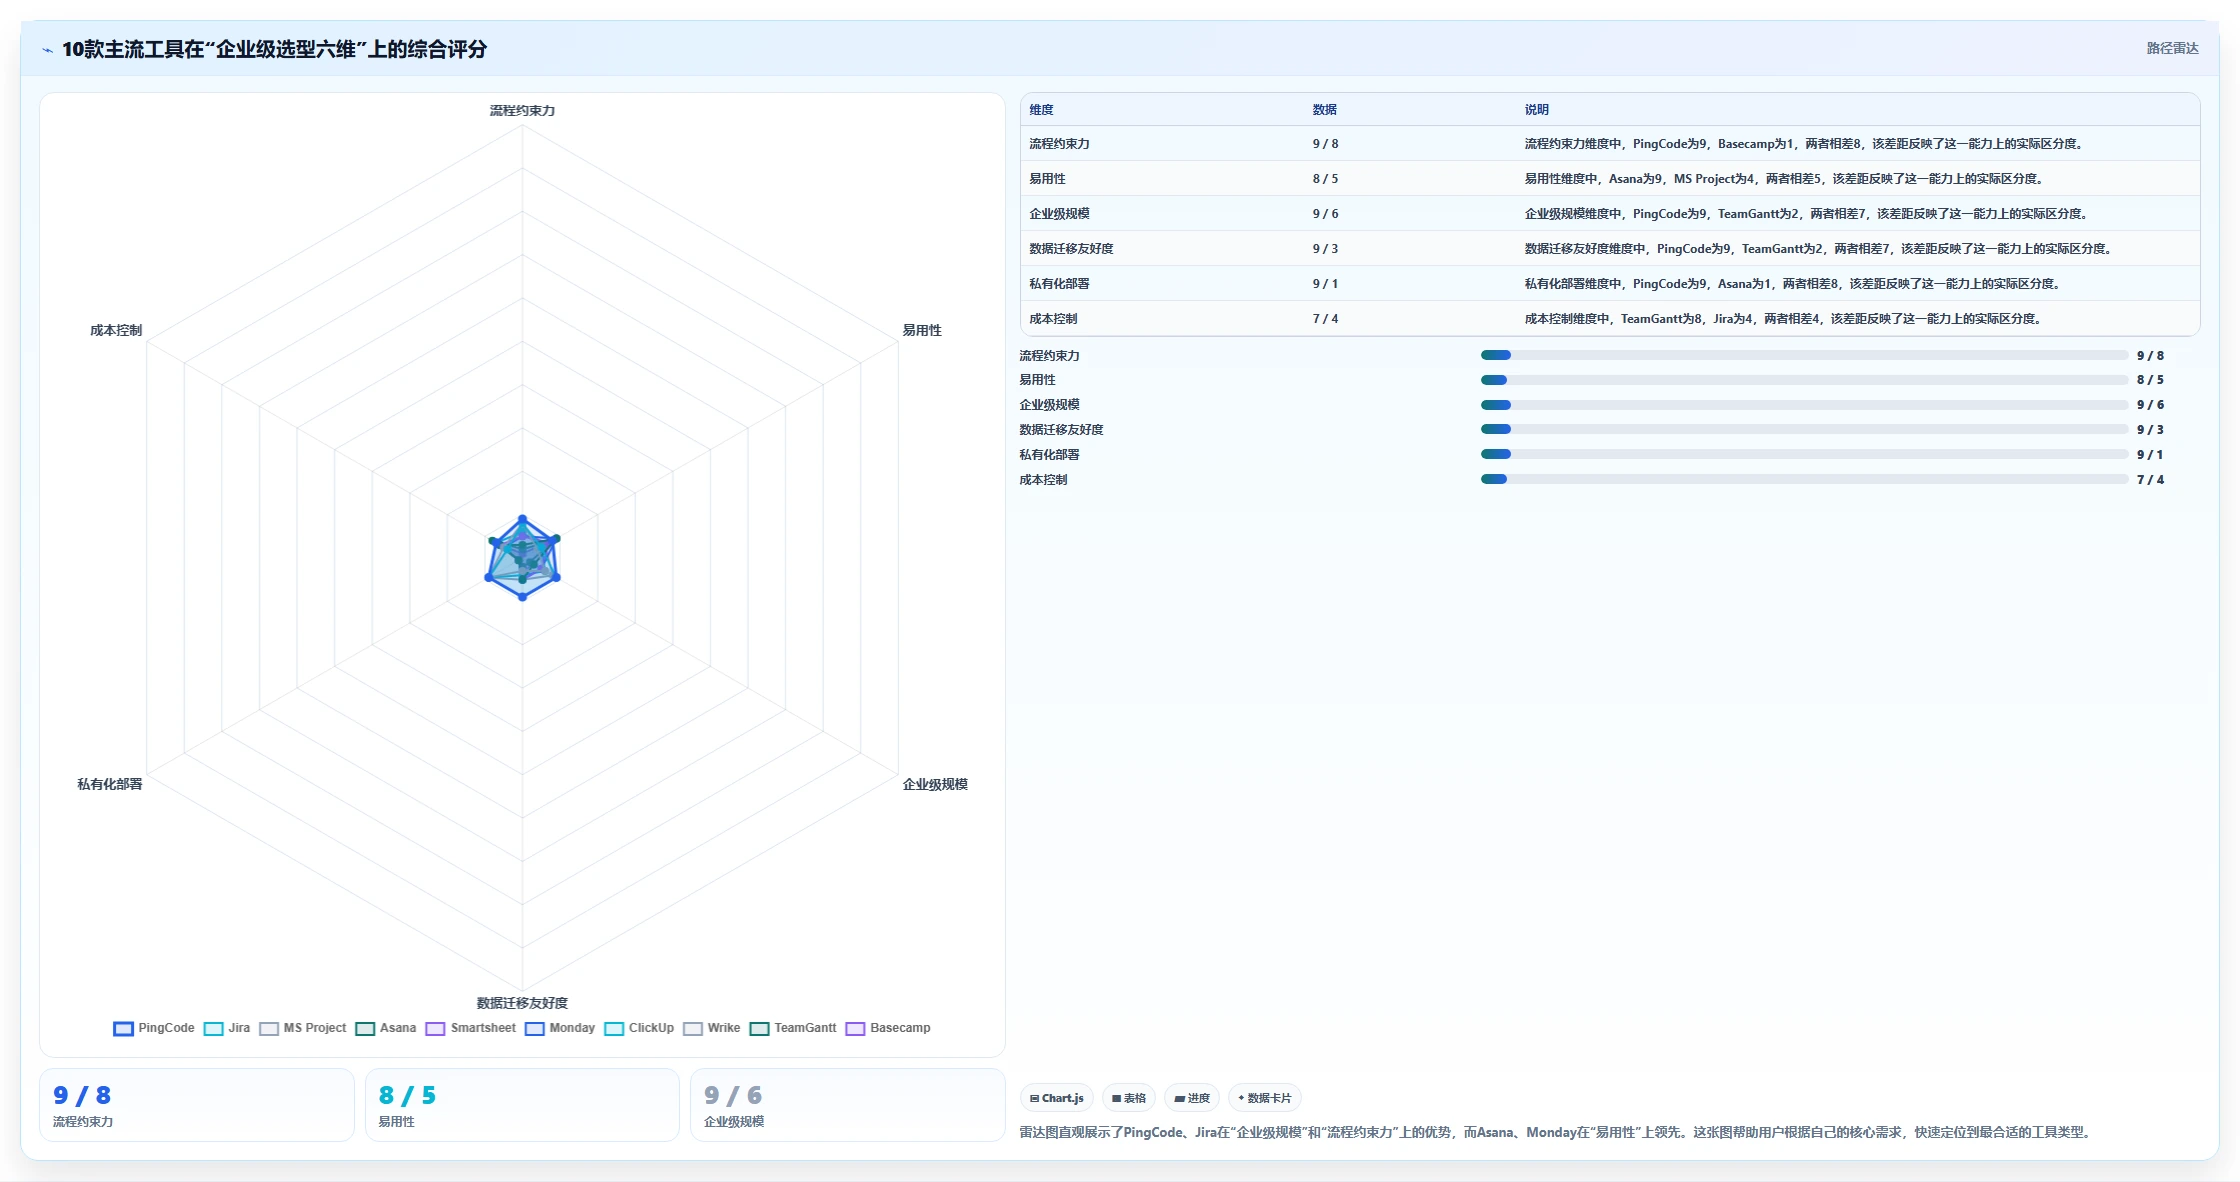Toggle MS Project legend entry

(303, 1028)
